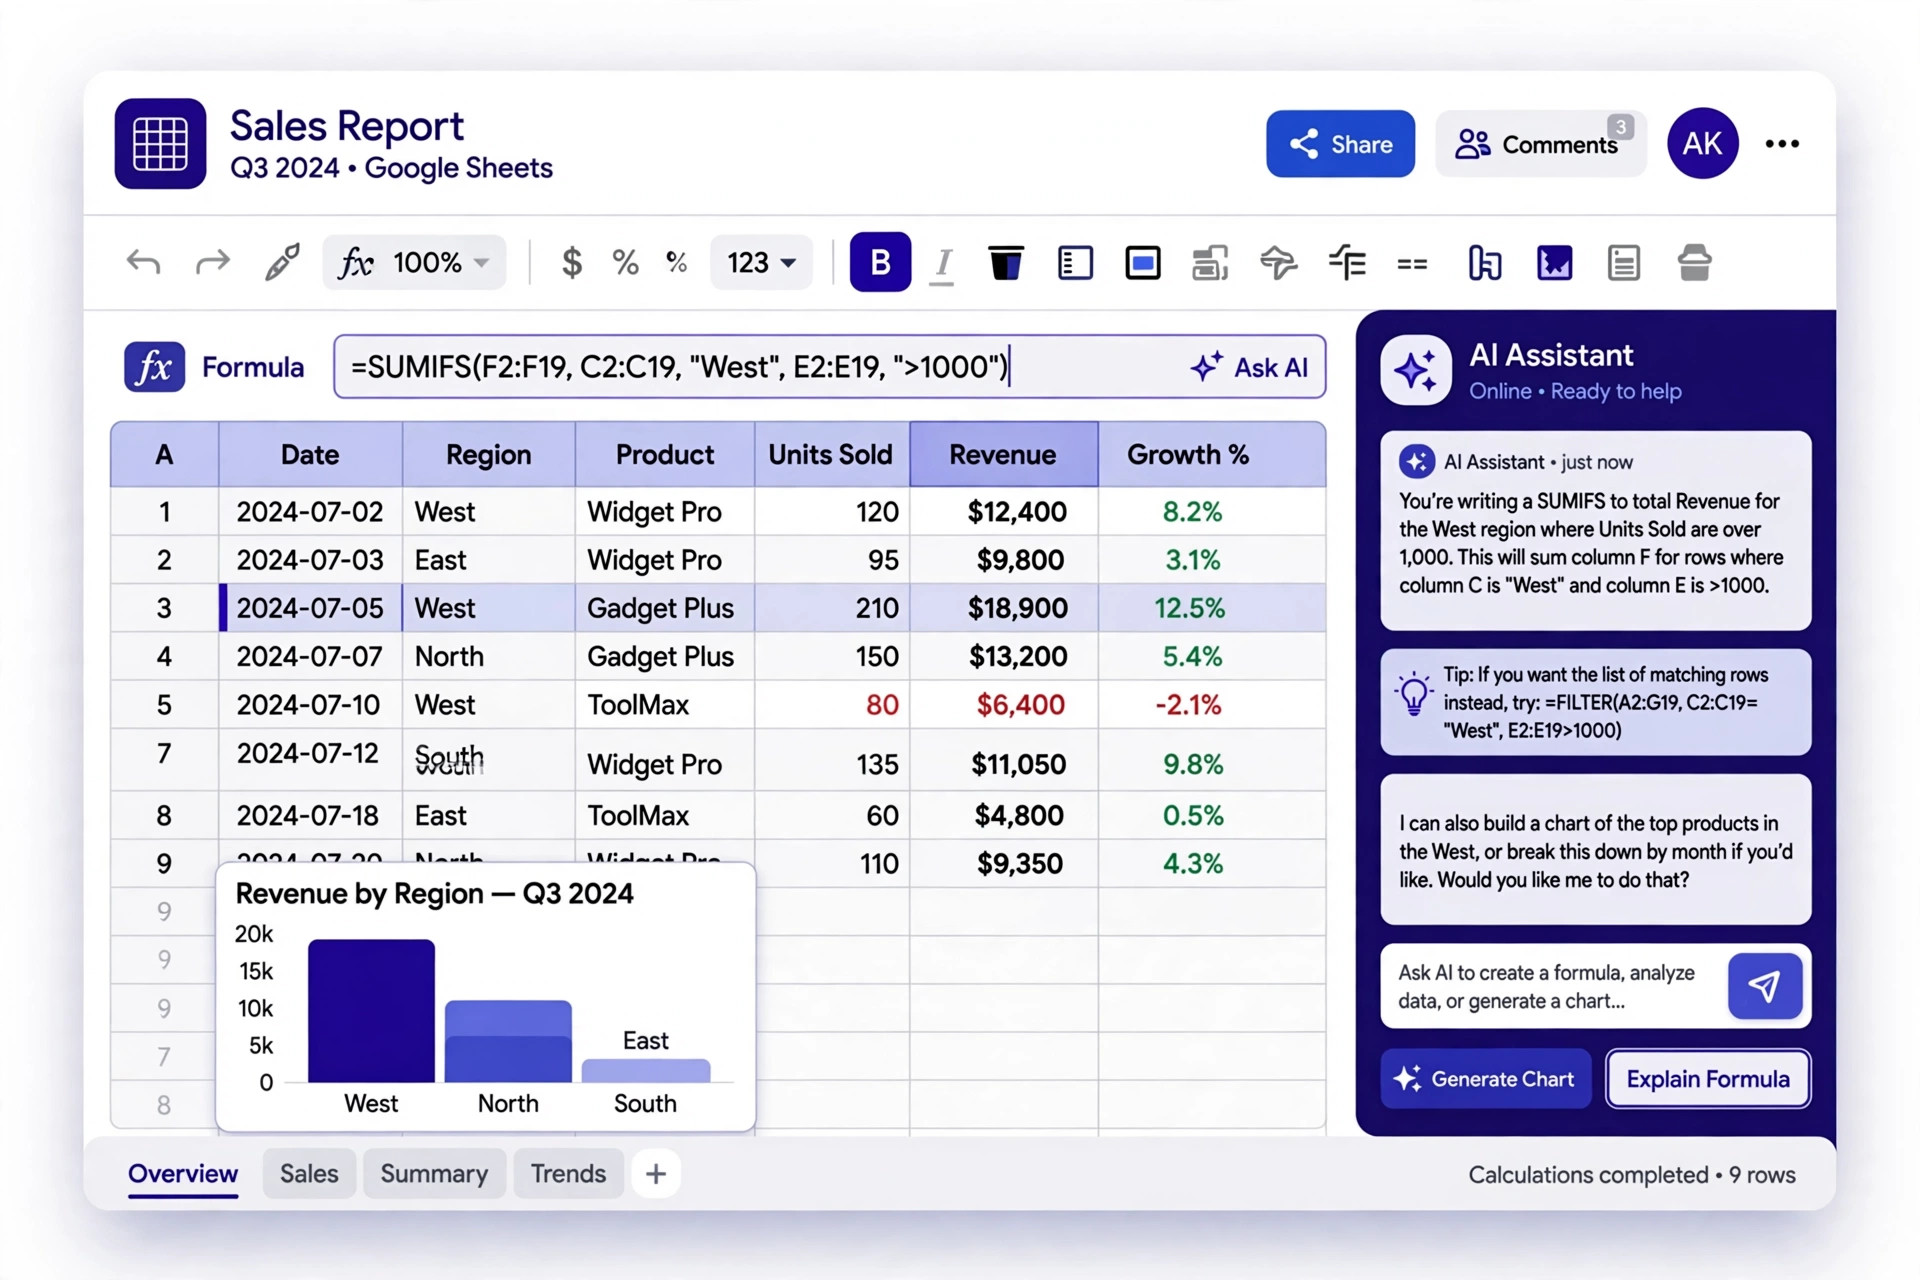Viewport: 1920px width, 1280px height.
Task: Click the AK profile avatar
Action: (1702, 143)
